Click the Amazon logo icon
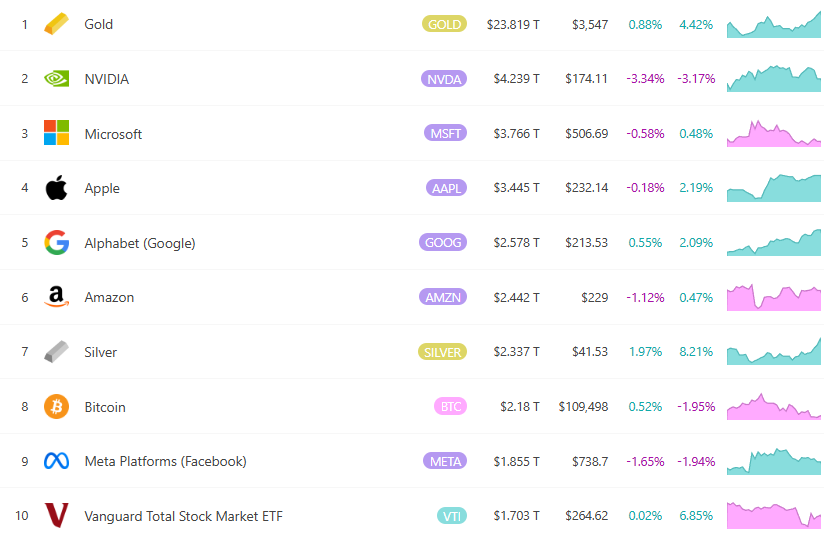828x536 pixels. (56, 297)
